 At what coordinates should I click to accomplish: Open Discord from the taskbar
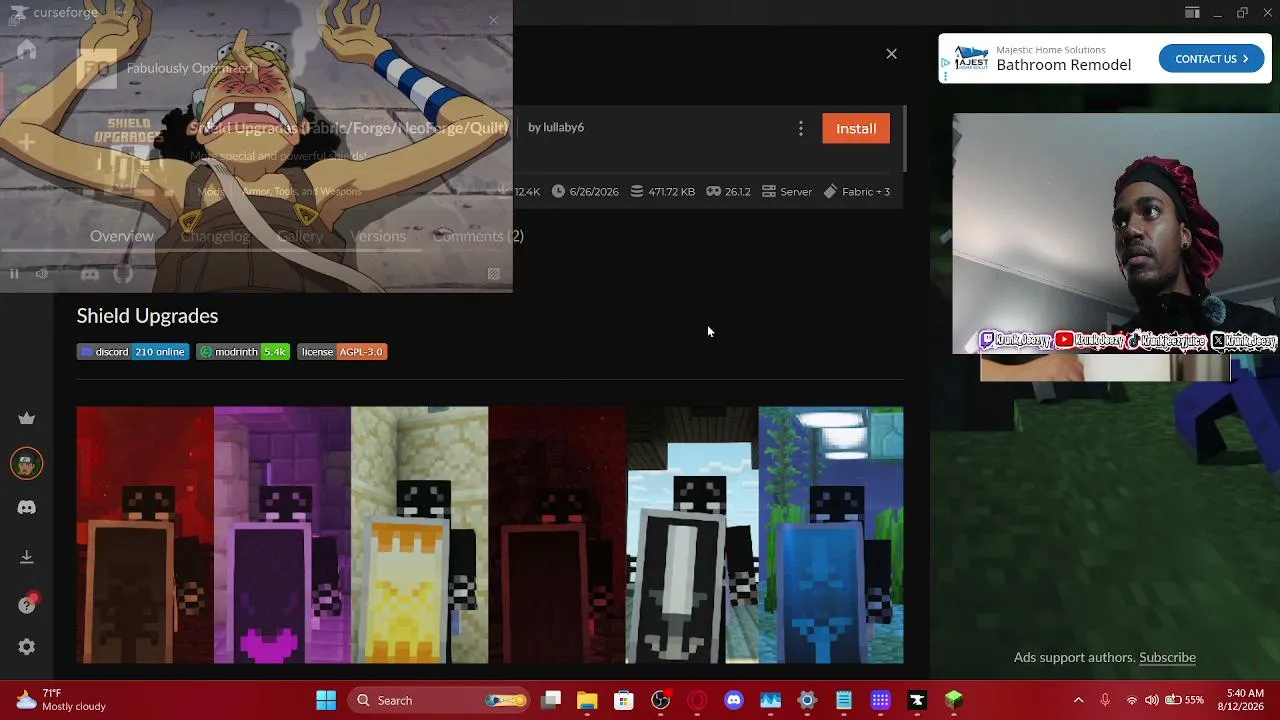(x=734, y=700)
